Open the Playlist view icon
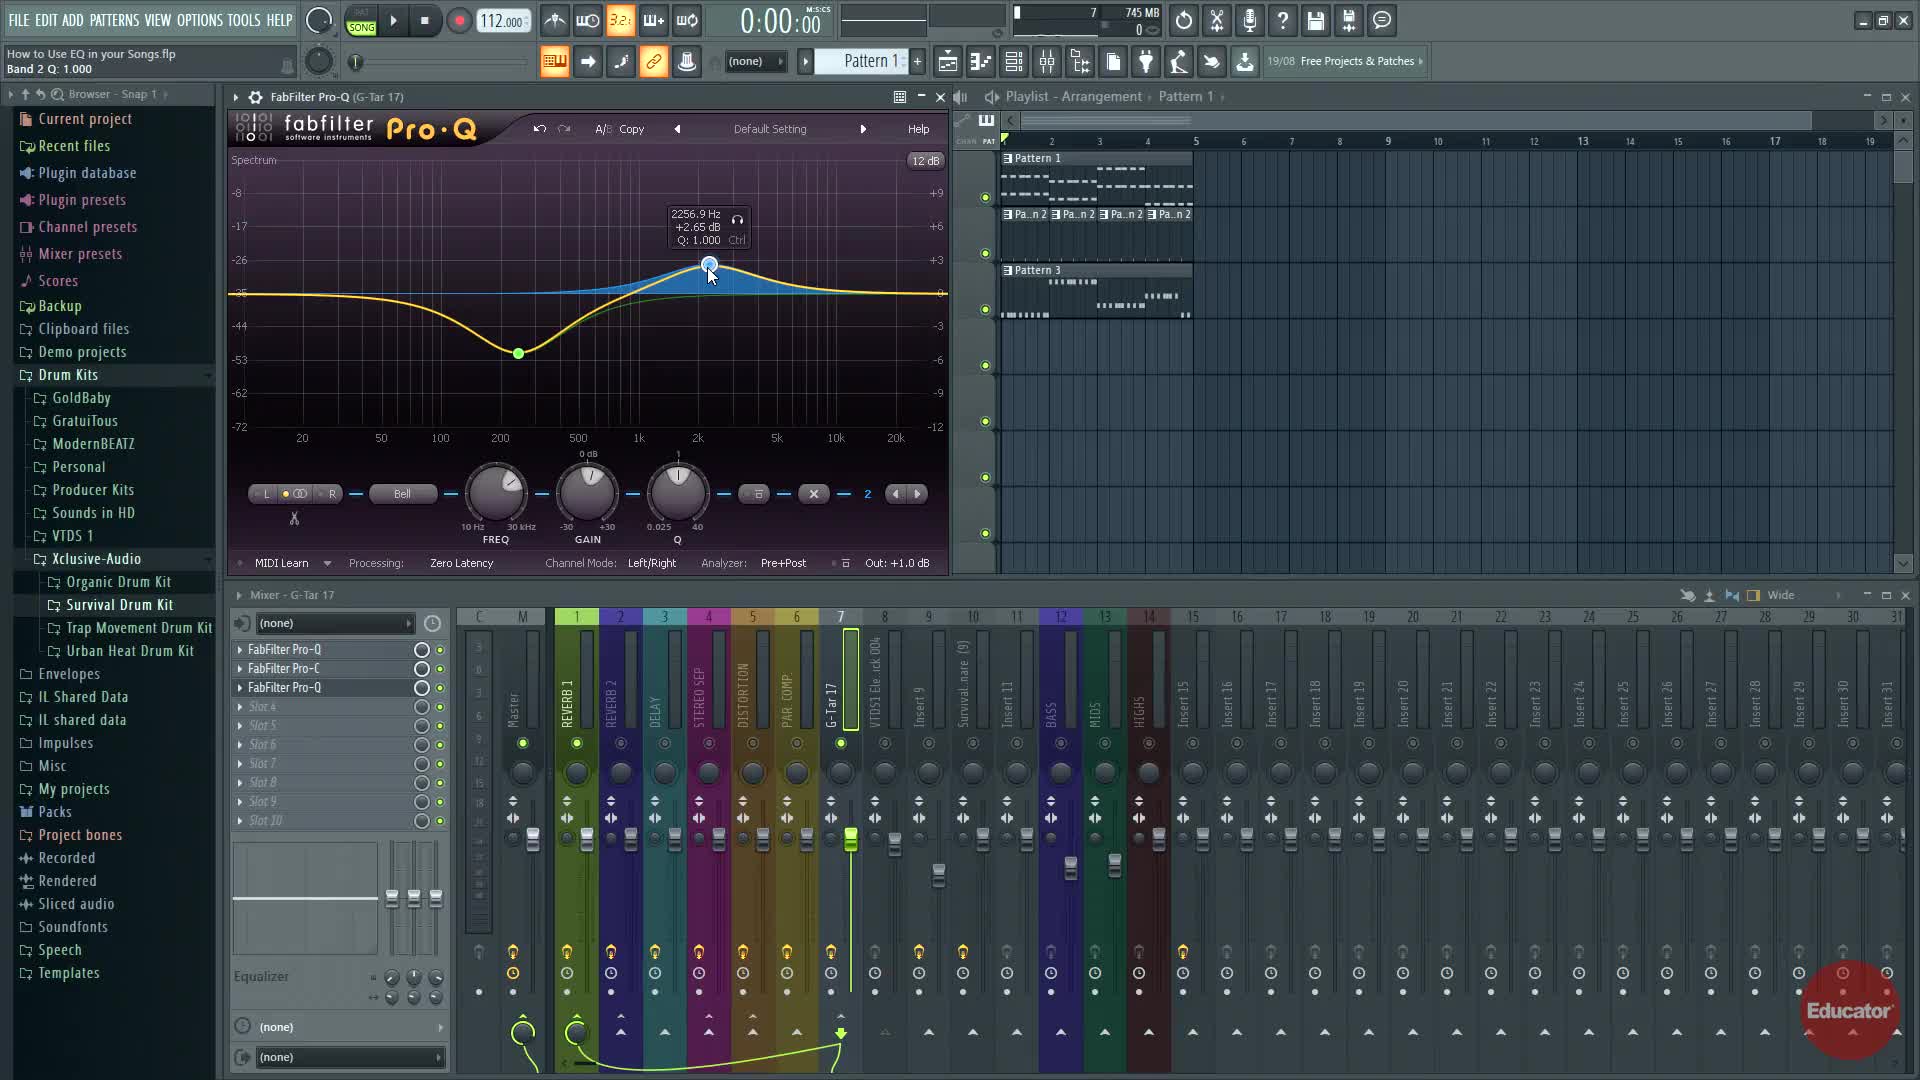The height and width of the screenshot is (1080, 1920). point(947,62)
